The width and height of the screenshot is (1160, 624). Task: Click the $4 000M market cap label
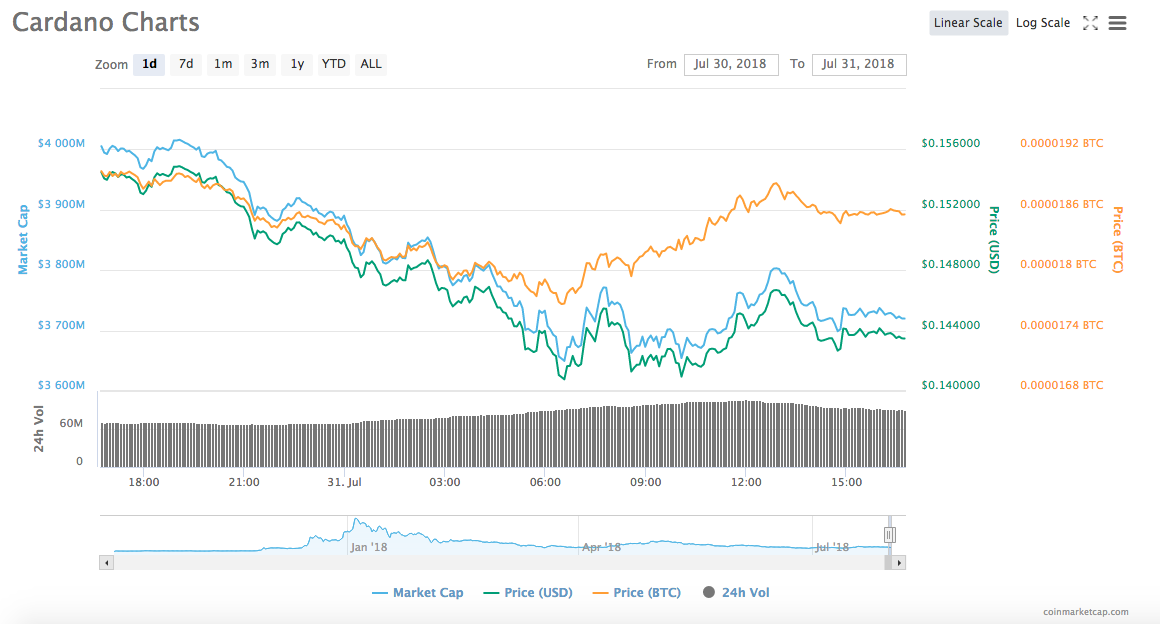click(61, 144)
